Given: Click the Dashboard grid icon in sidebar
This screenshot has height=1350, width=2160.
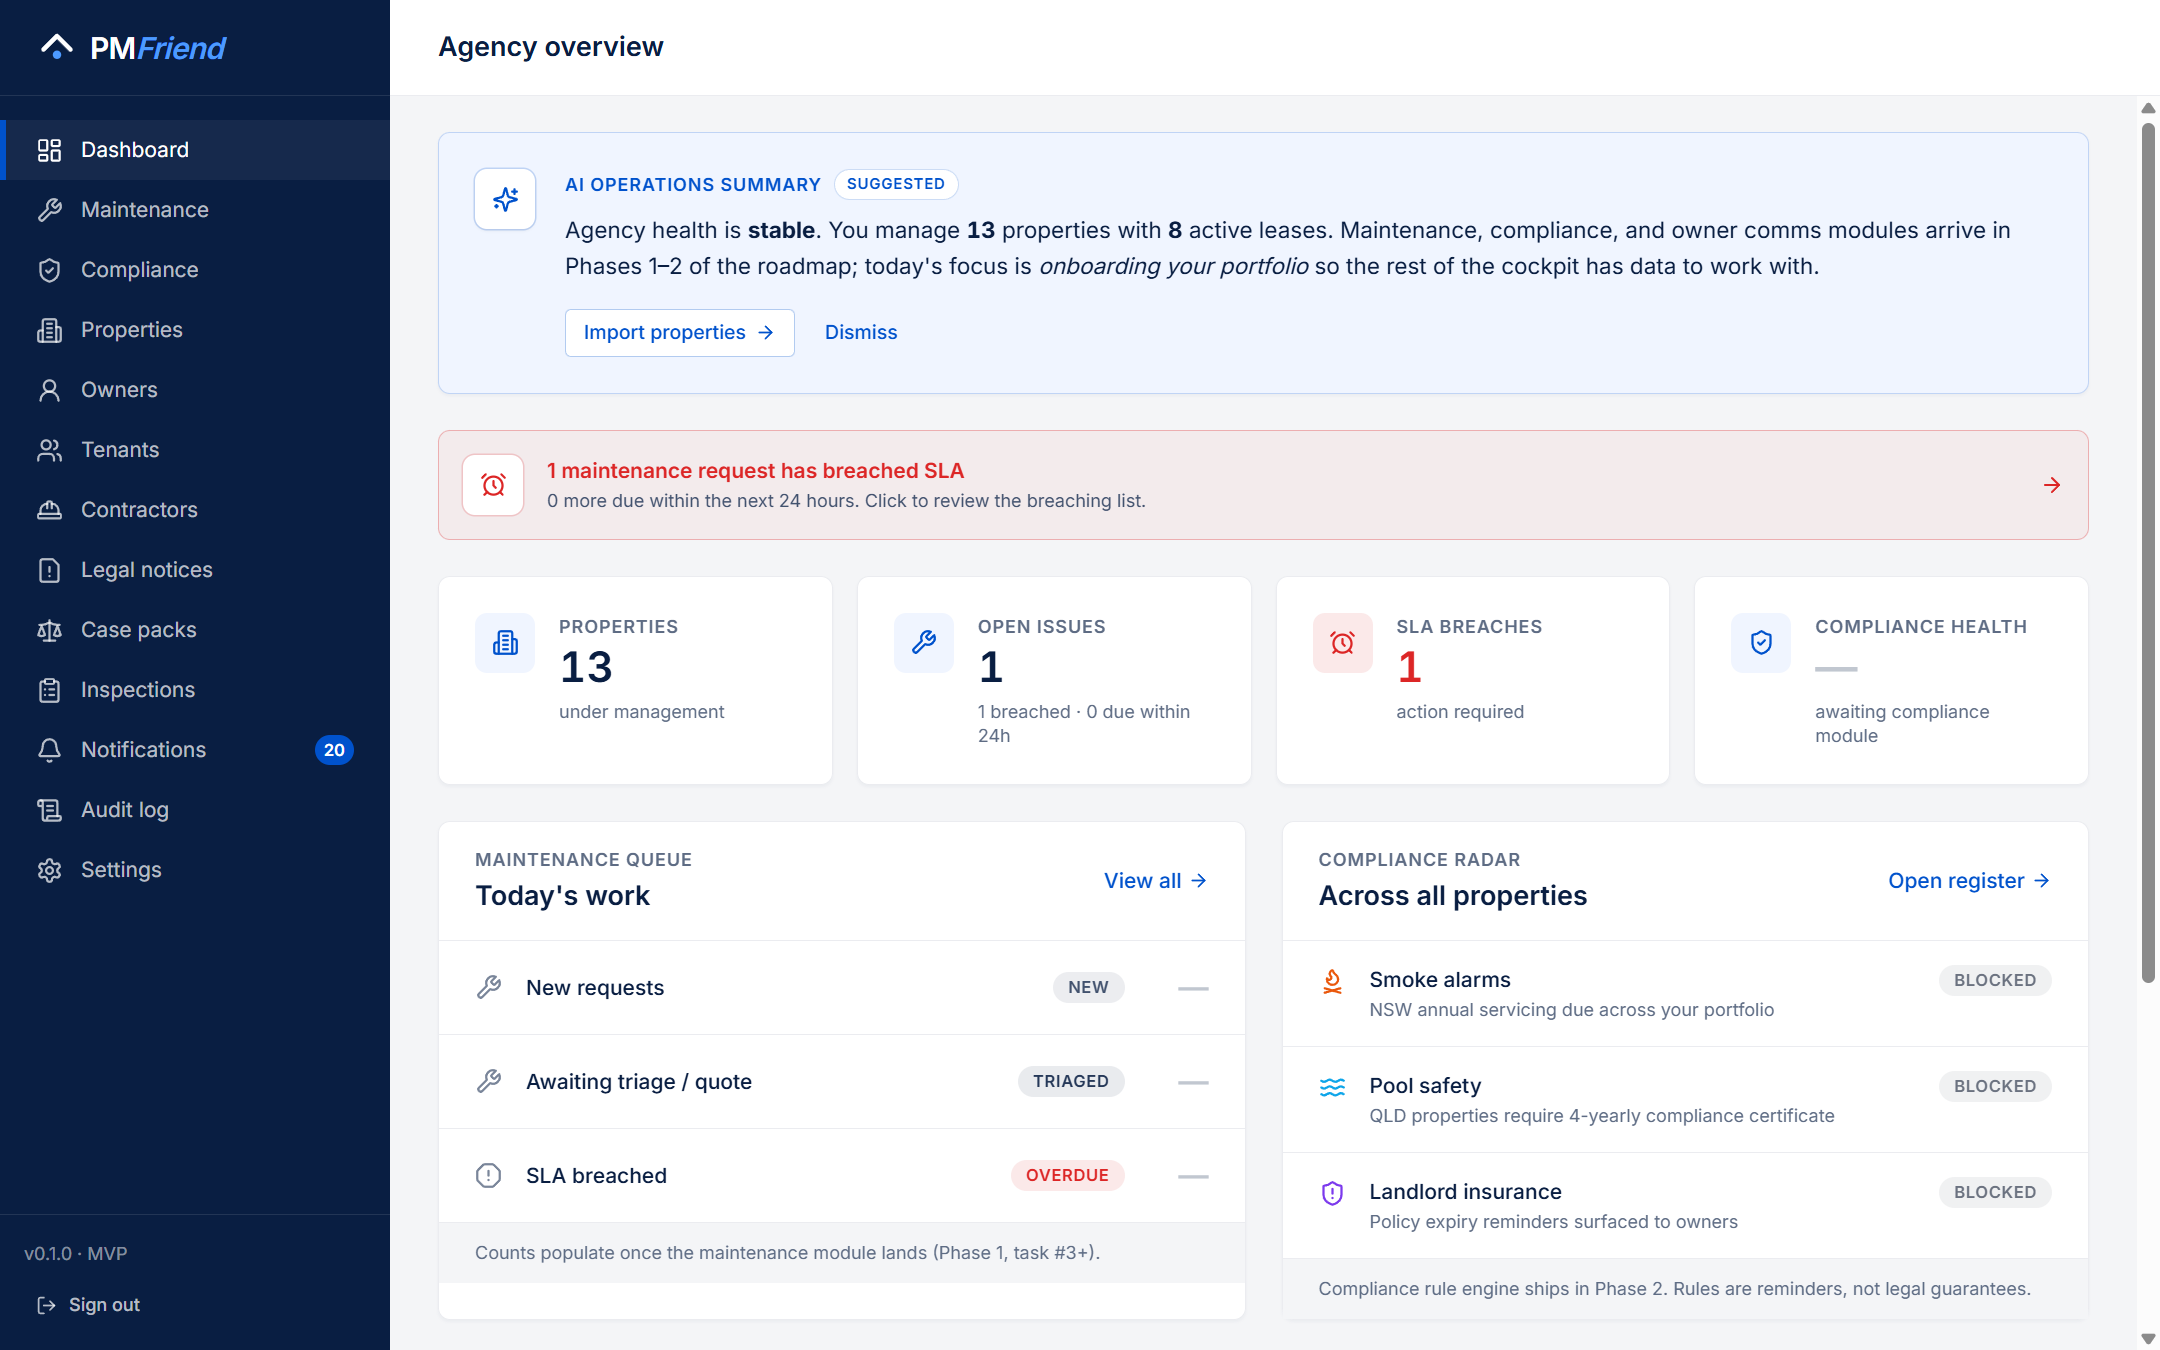Looking at the screenshot, I should click(49, 150).
